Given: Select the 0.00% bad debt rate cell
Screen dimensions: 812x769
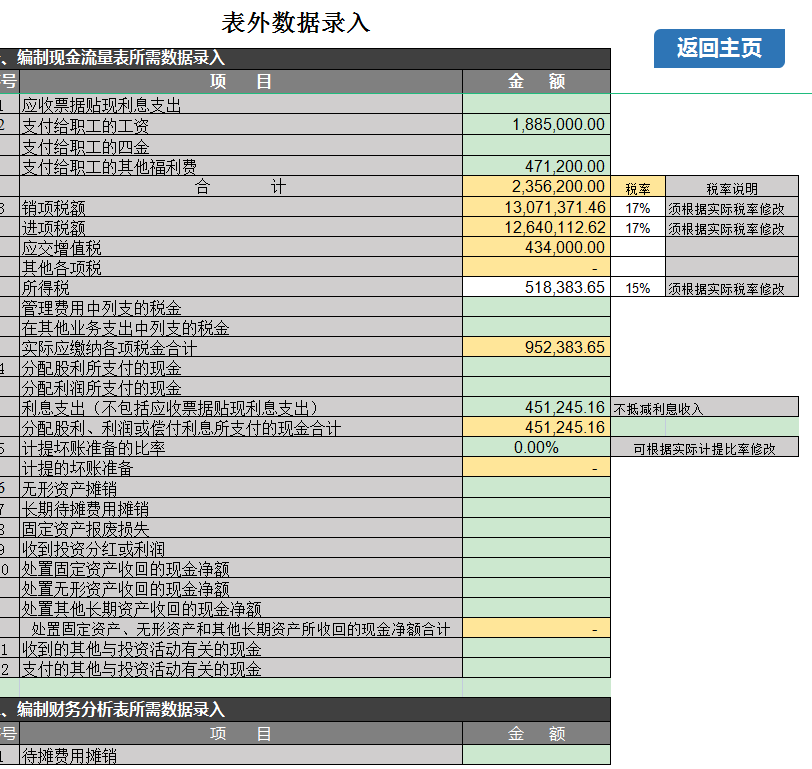Looking at the screenshot, I should click(x=536, y=447).
